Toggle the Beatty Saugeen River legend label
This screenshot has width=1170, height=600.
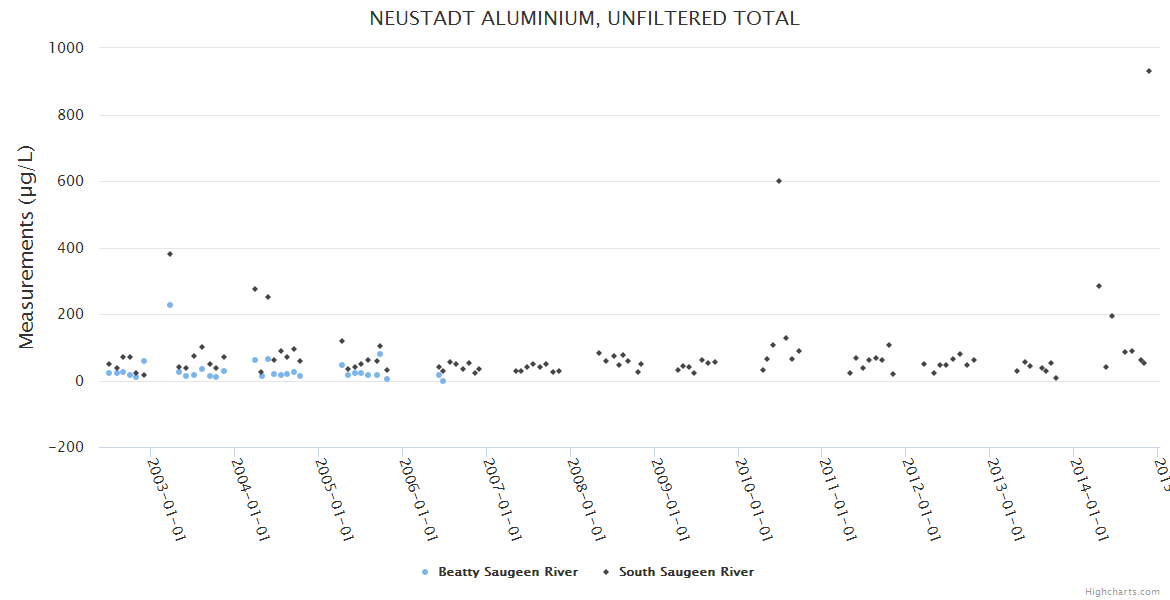coord(508,572)
